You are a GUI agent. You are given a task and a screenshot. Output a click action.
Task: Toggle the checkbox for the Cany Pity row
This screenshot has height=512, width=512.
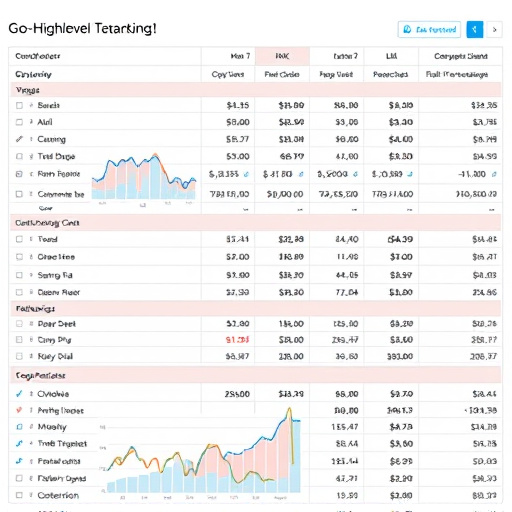point(19,339)
